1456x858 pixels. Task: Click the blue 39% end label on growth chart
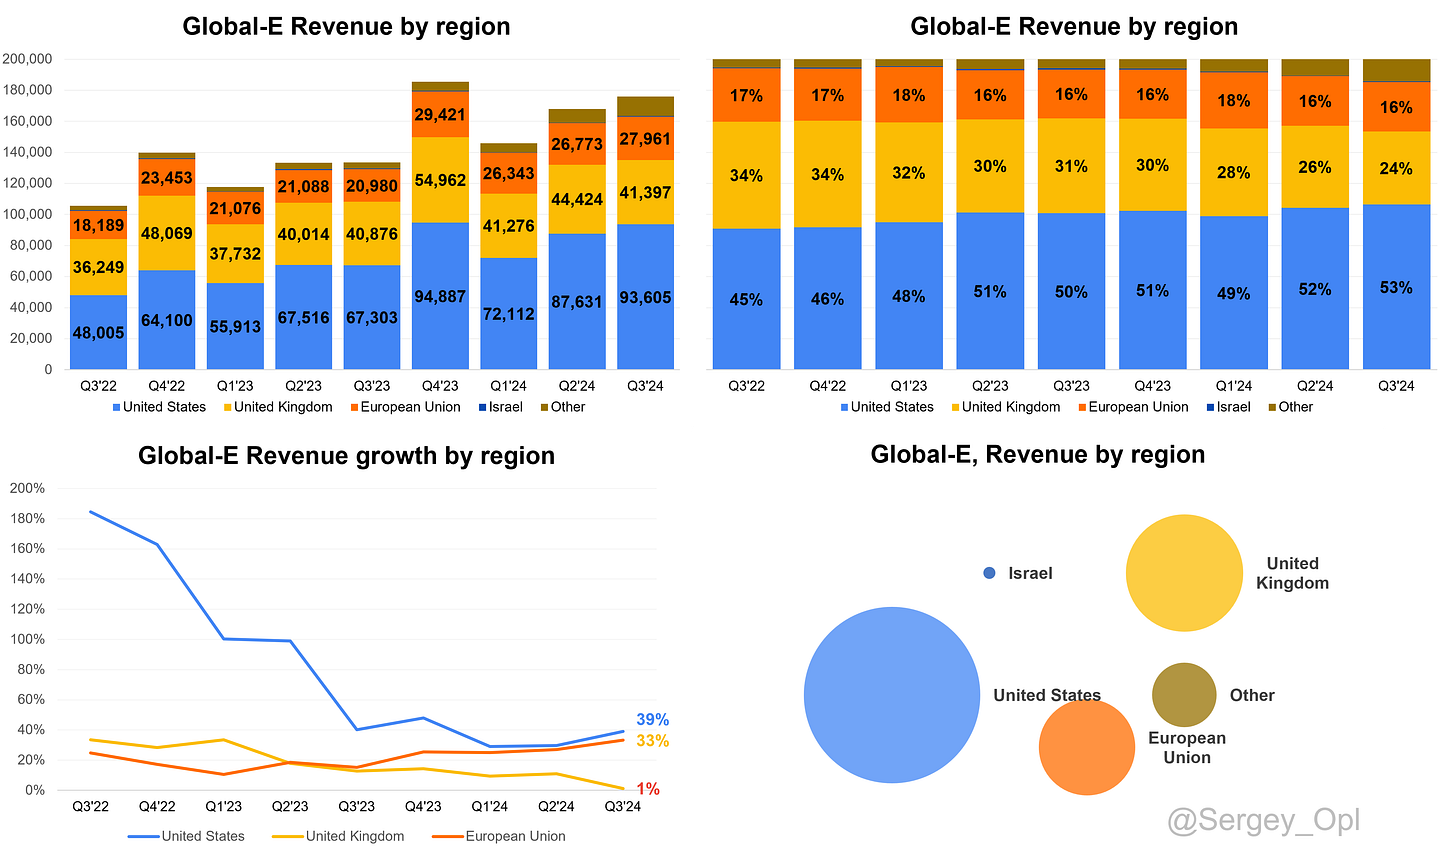coord(653,720)
